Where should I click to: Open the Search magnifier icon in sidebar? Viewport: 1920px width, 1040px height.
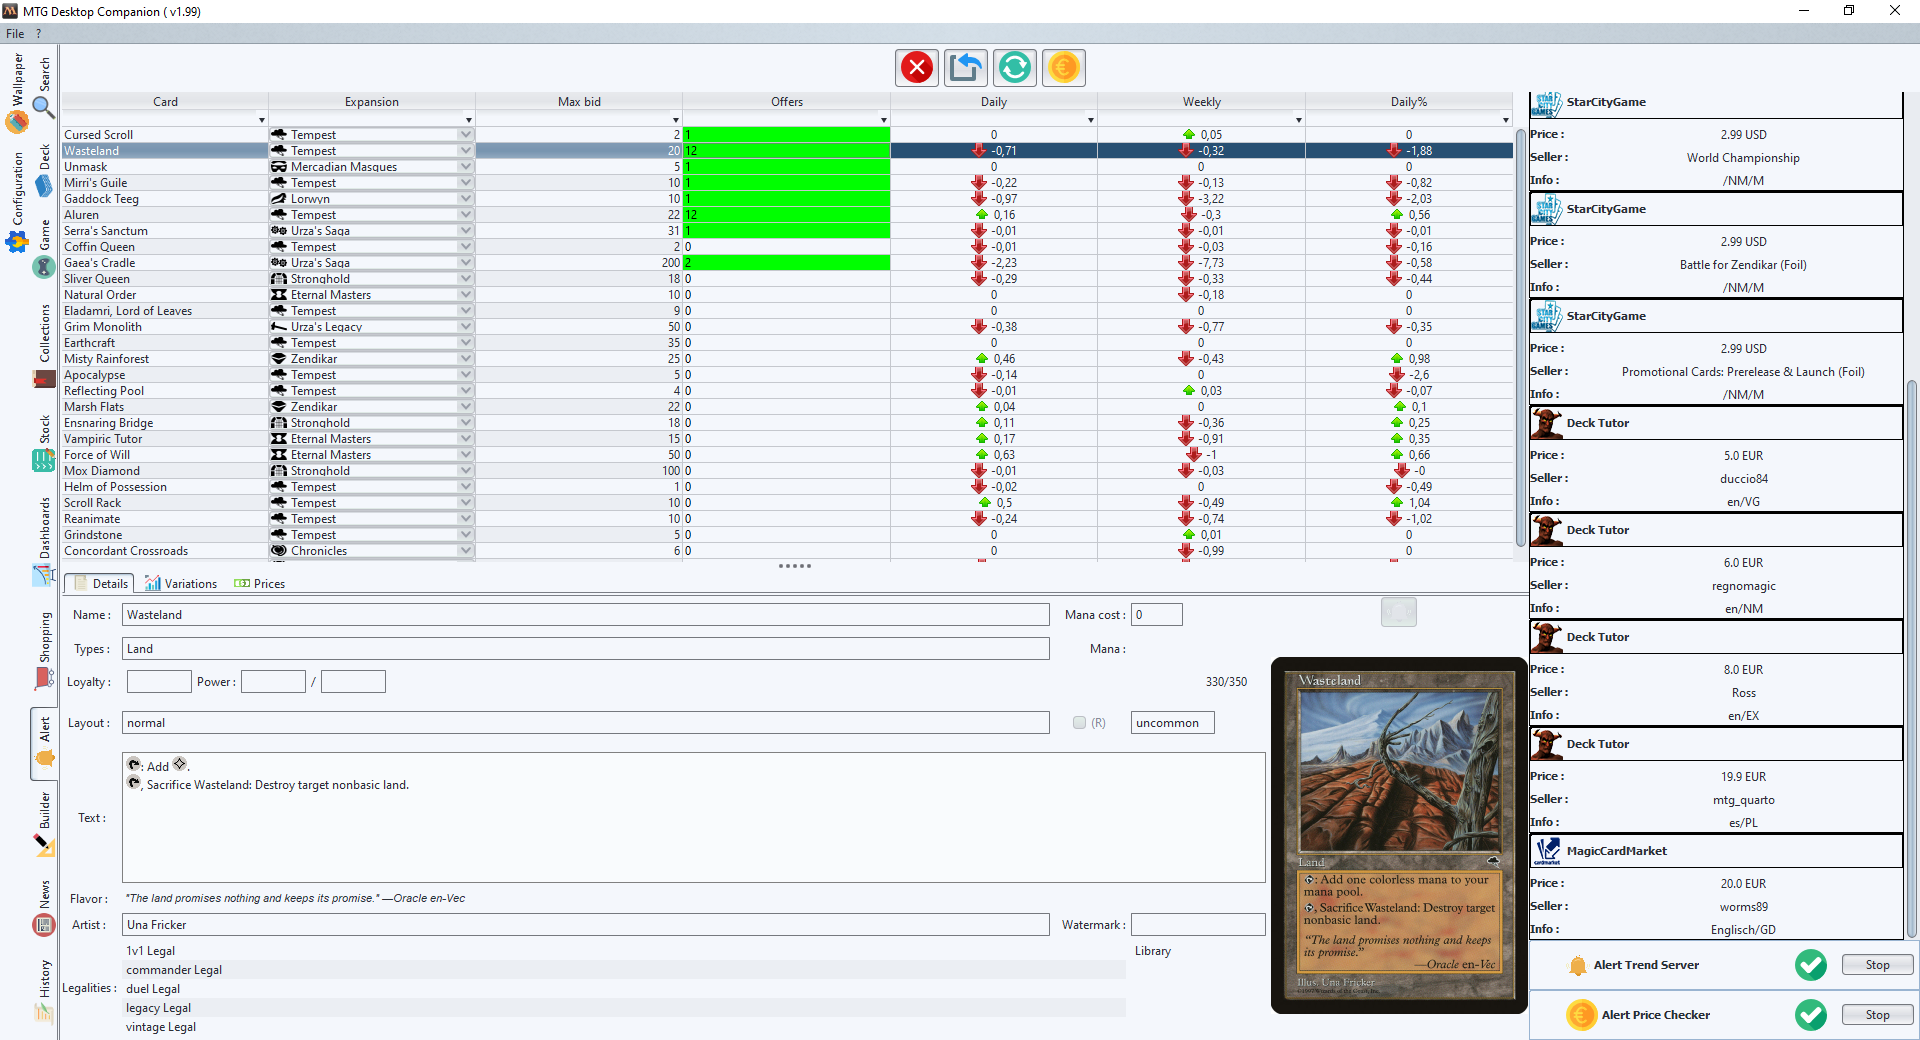click(x=43, y=106)
